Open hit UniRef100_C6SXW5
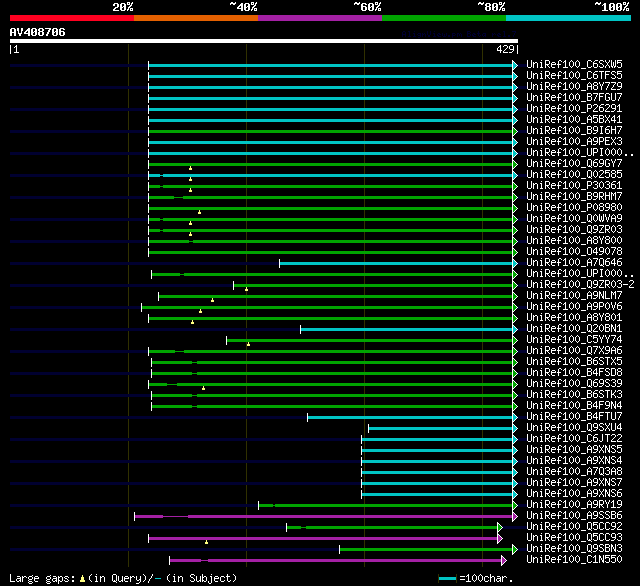Screen dimensions: 640x586 click(574, 64)
